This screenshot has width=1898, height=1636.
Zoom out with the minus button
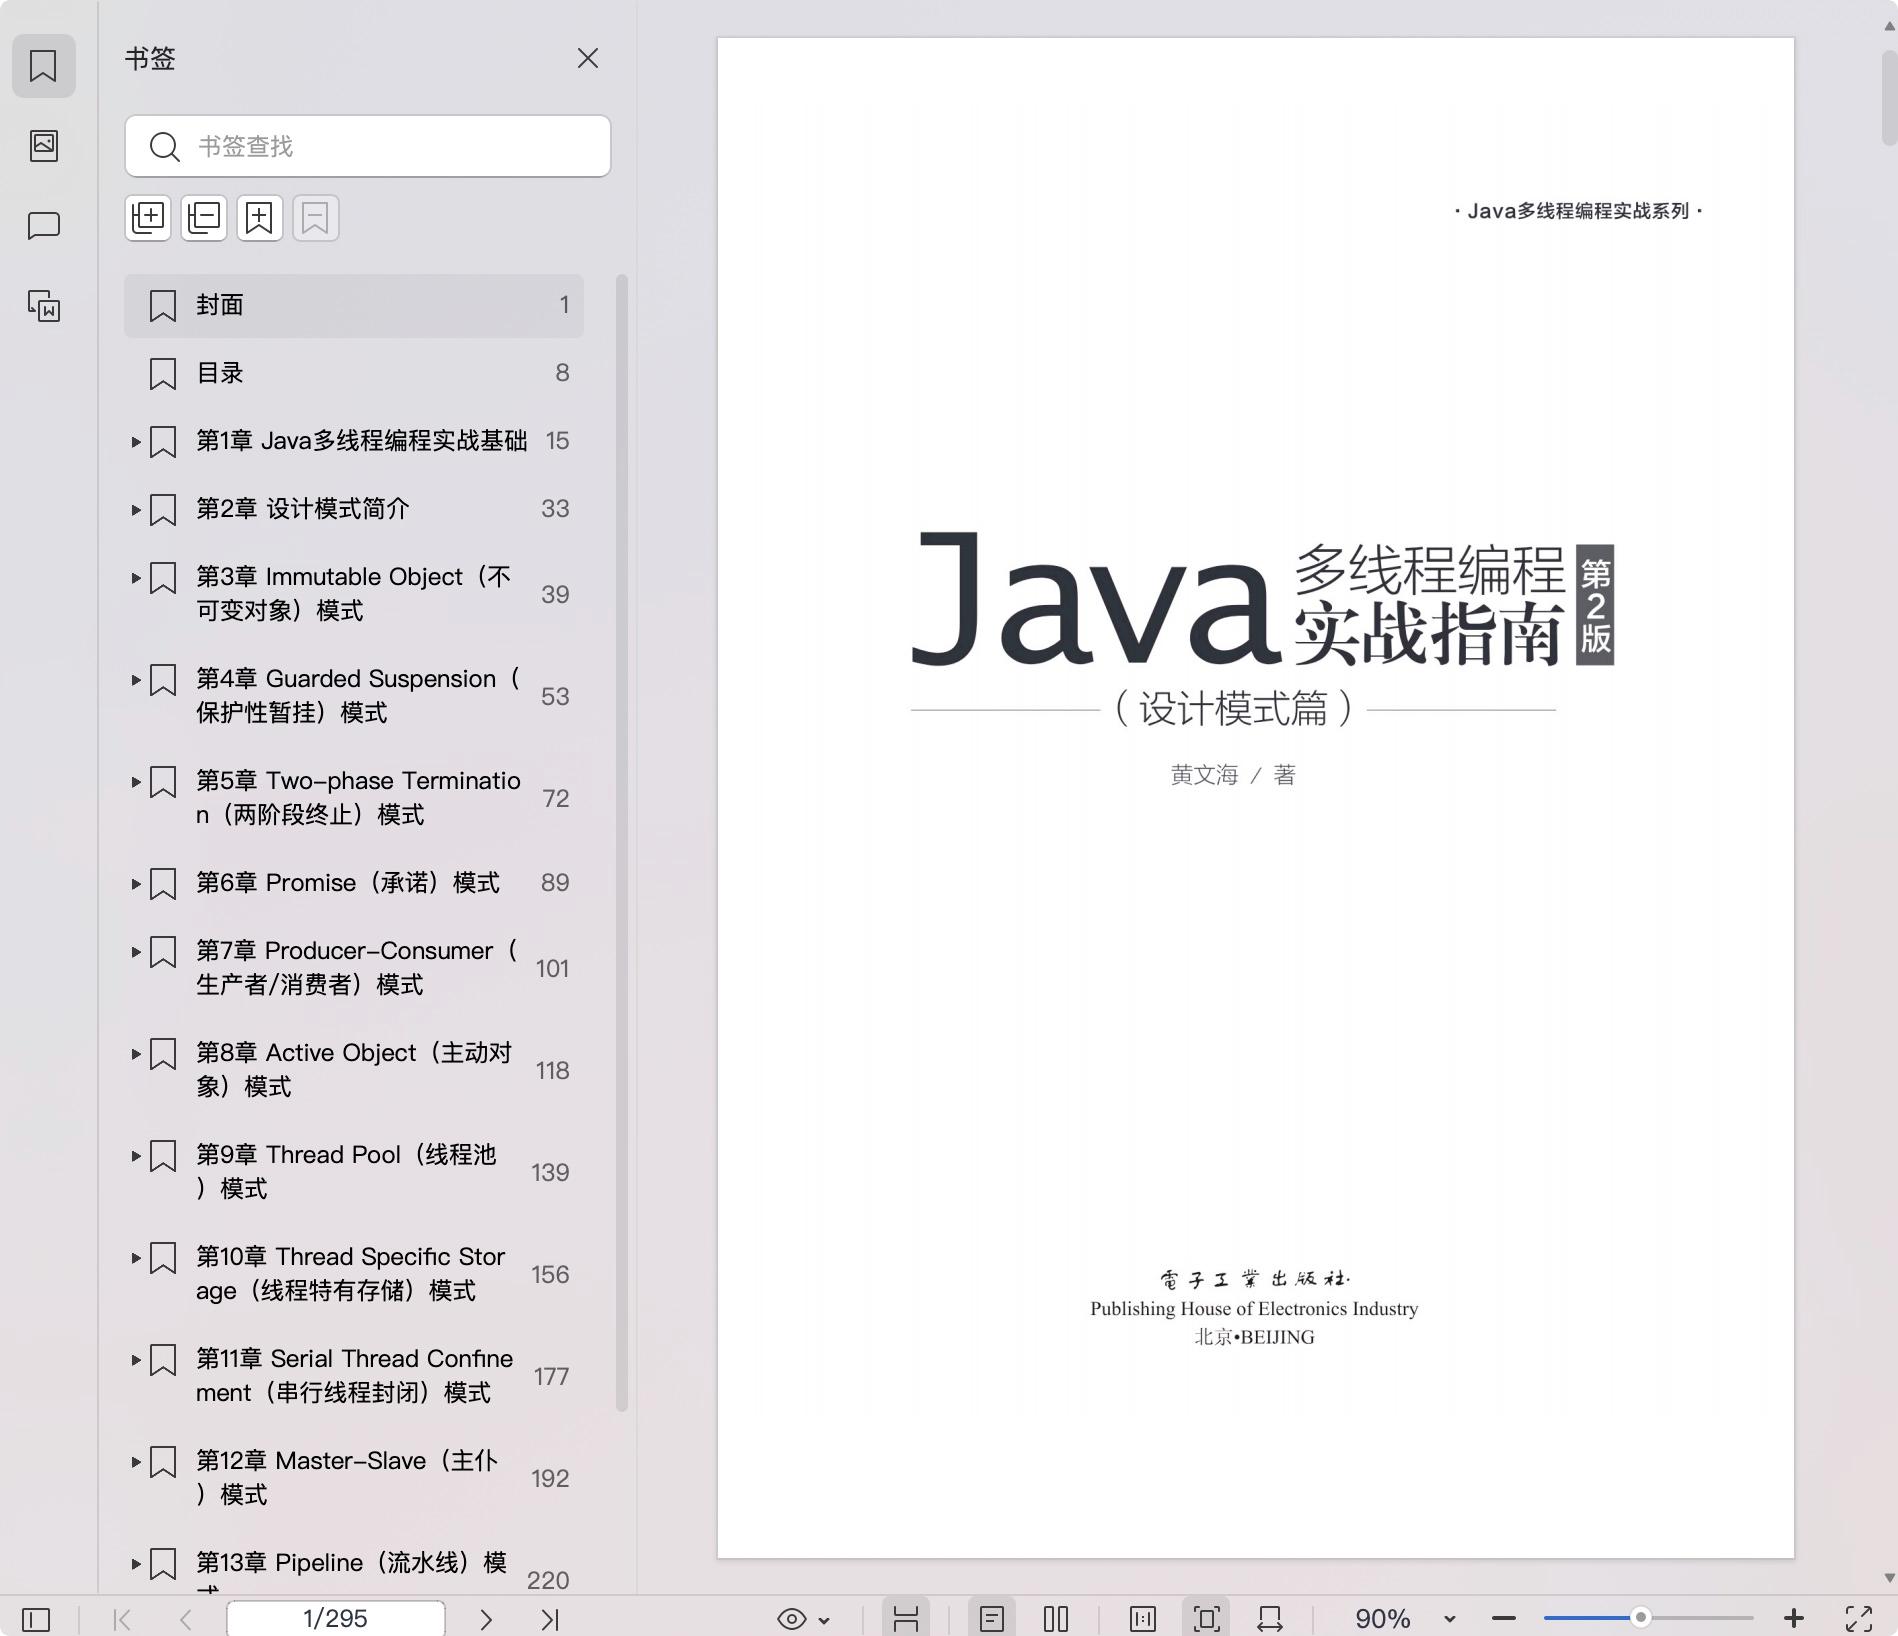pos(1504,1619)
